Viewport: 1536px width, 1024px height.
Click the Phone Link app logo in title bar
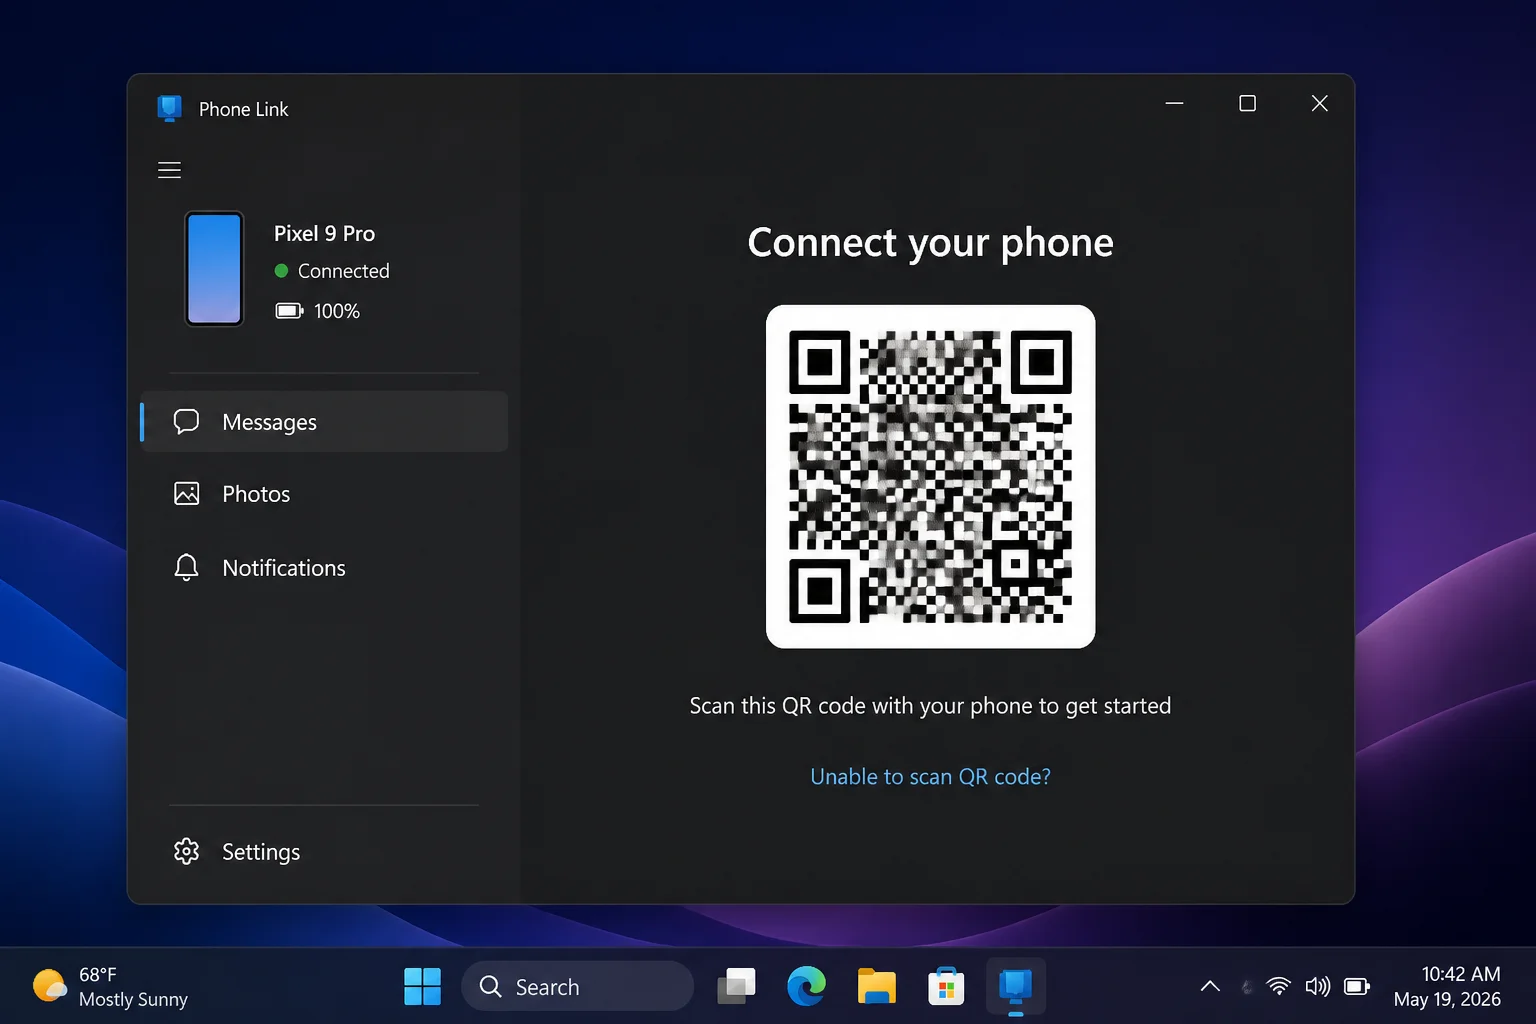(x=170, y=108)
